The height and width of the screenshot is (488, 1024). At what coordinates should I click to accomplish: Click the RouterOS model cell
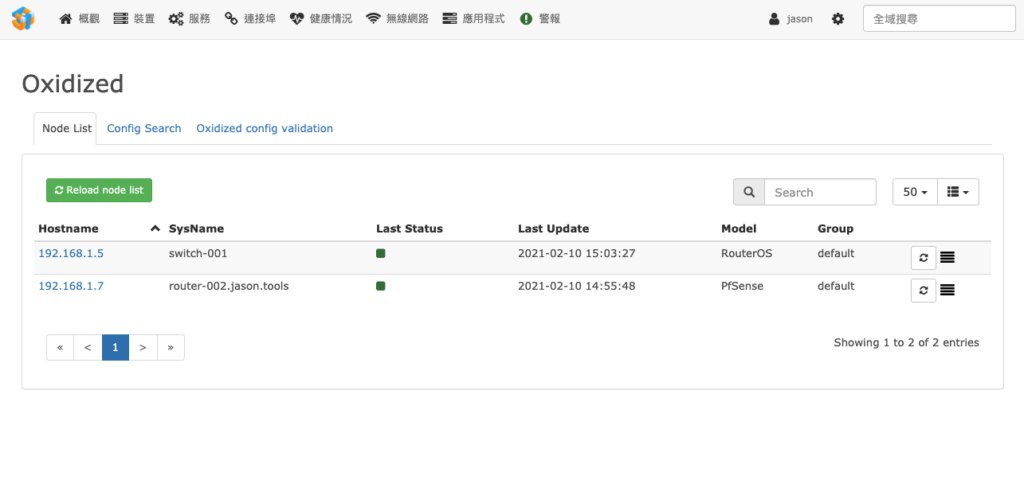click(746, 253)
